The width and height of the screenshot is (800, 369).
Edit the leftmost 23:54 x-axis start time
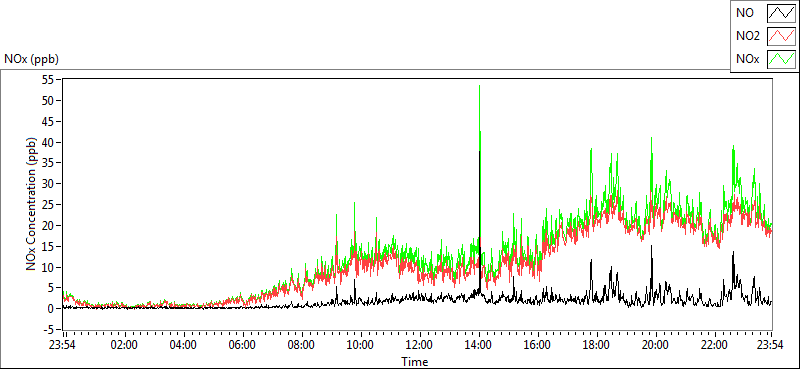[63, 345]
